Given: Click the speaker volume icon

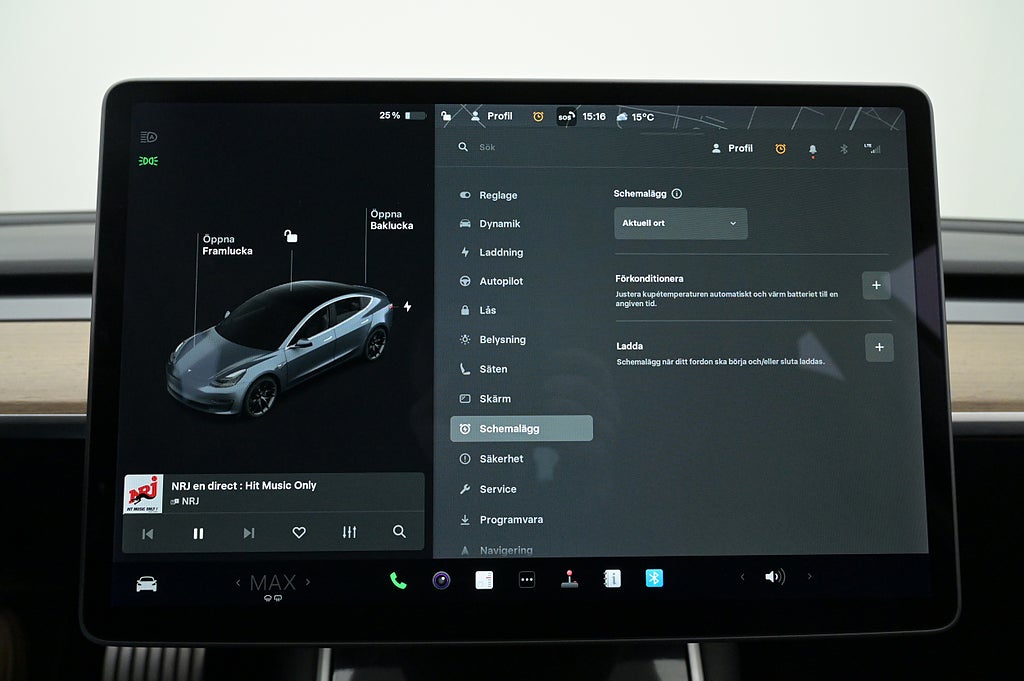Looking at the screenshot, I should 774,577.
